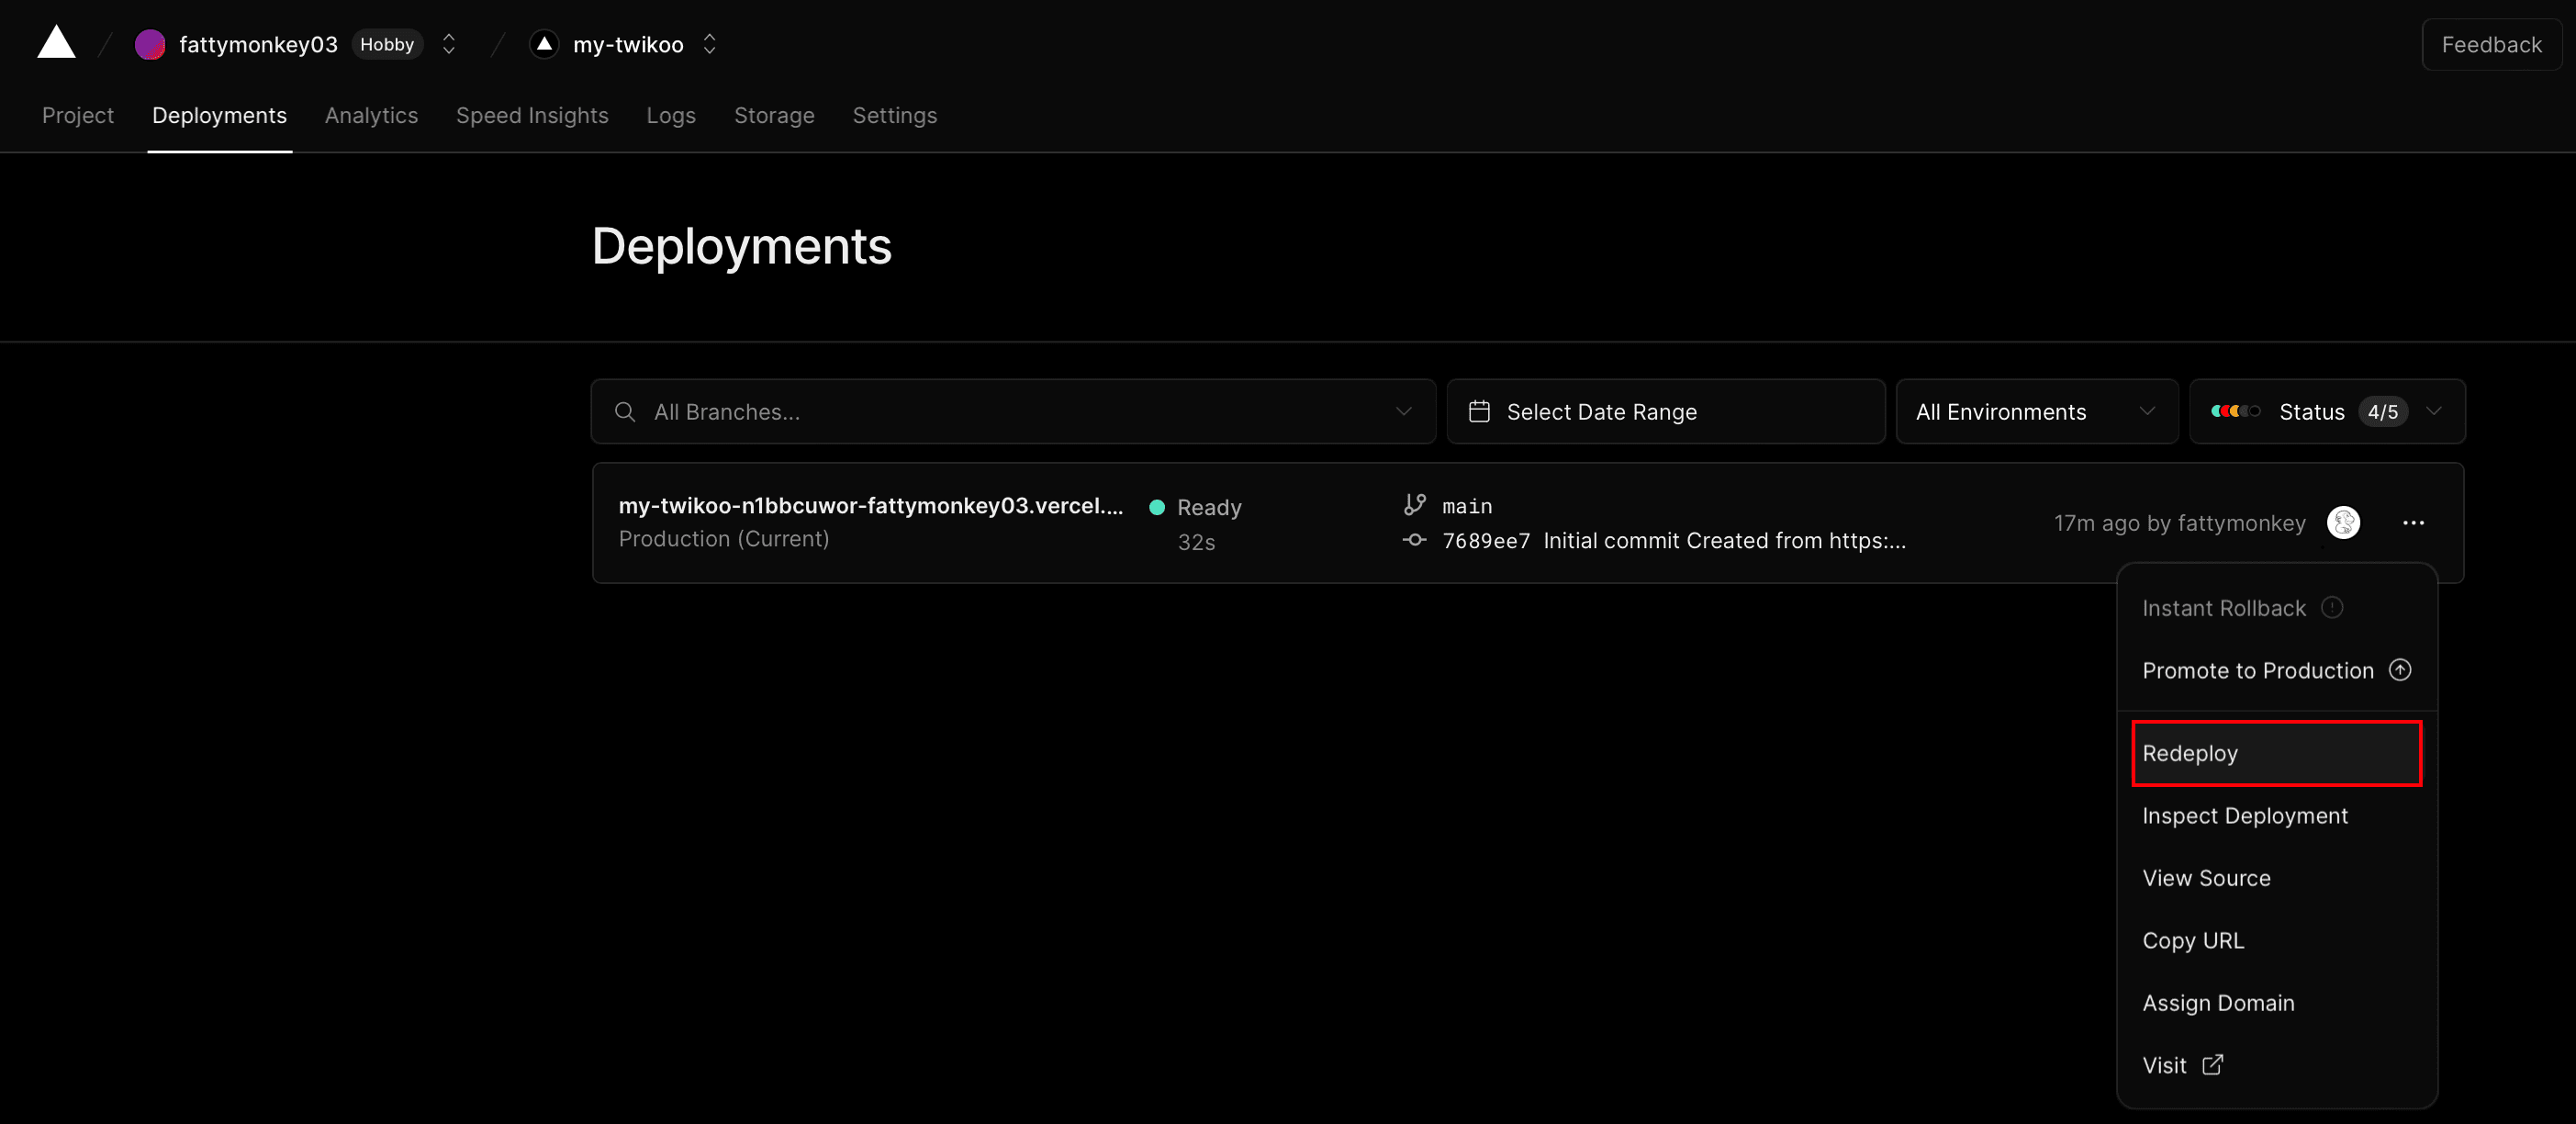Screen dimensions: 2576x1124
Task: Click the 32s build duration
Action: pos(1196,542)
